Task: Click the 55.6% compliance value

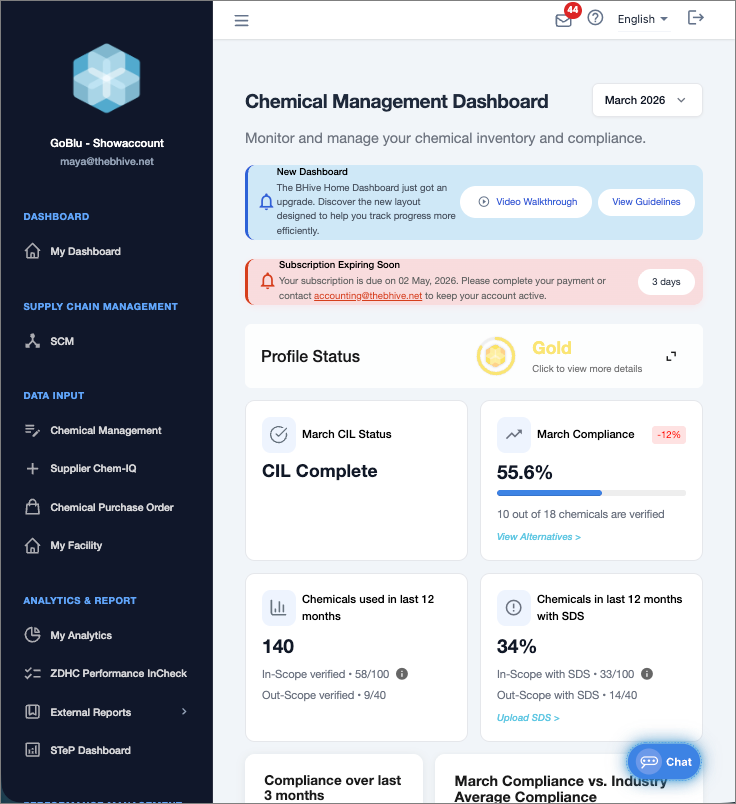Action: point(524,472)
